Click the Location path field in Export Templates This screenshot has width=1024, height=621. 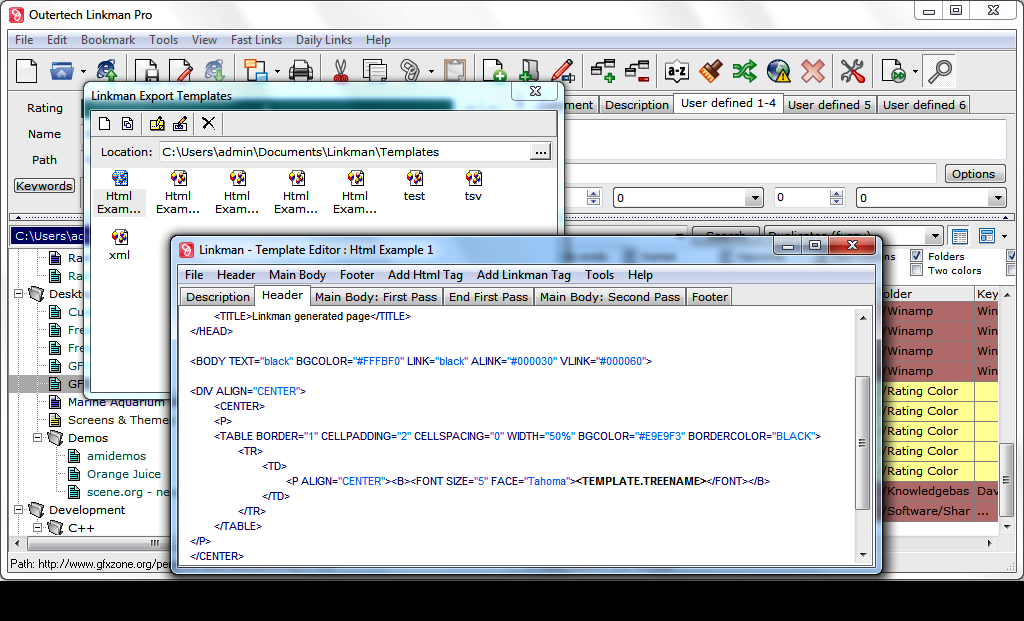345,152
